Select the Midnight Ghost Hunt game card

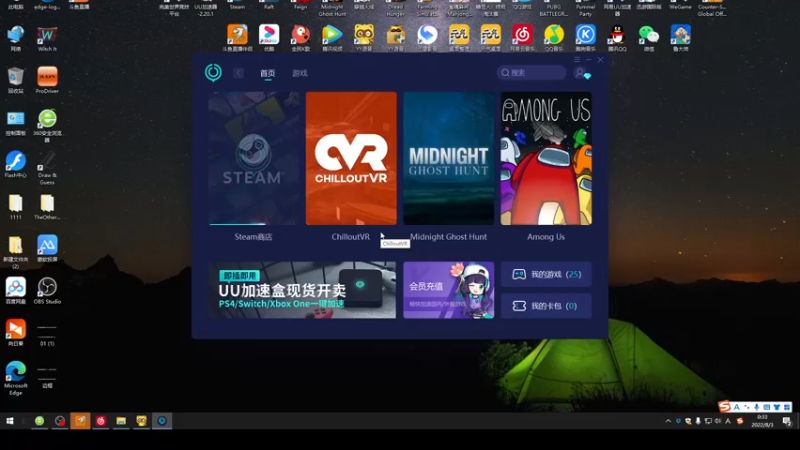(x=448, y=158)
